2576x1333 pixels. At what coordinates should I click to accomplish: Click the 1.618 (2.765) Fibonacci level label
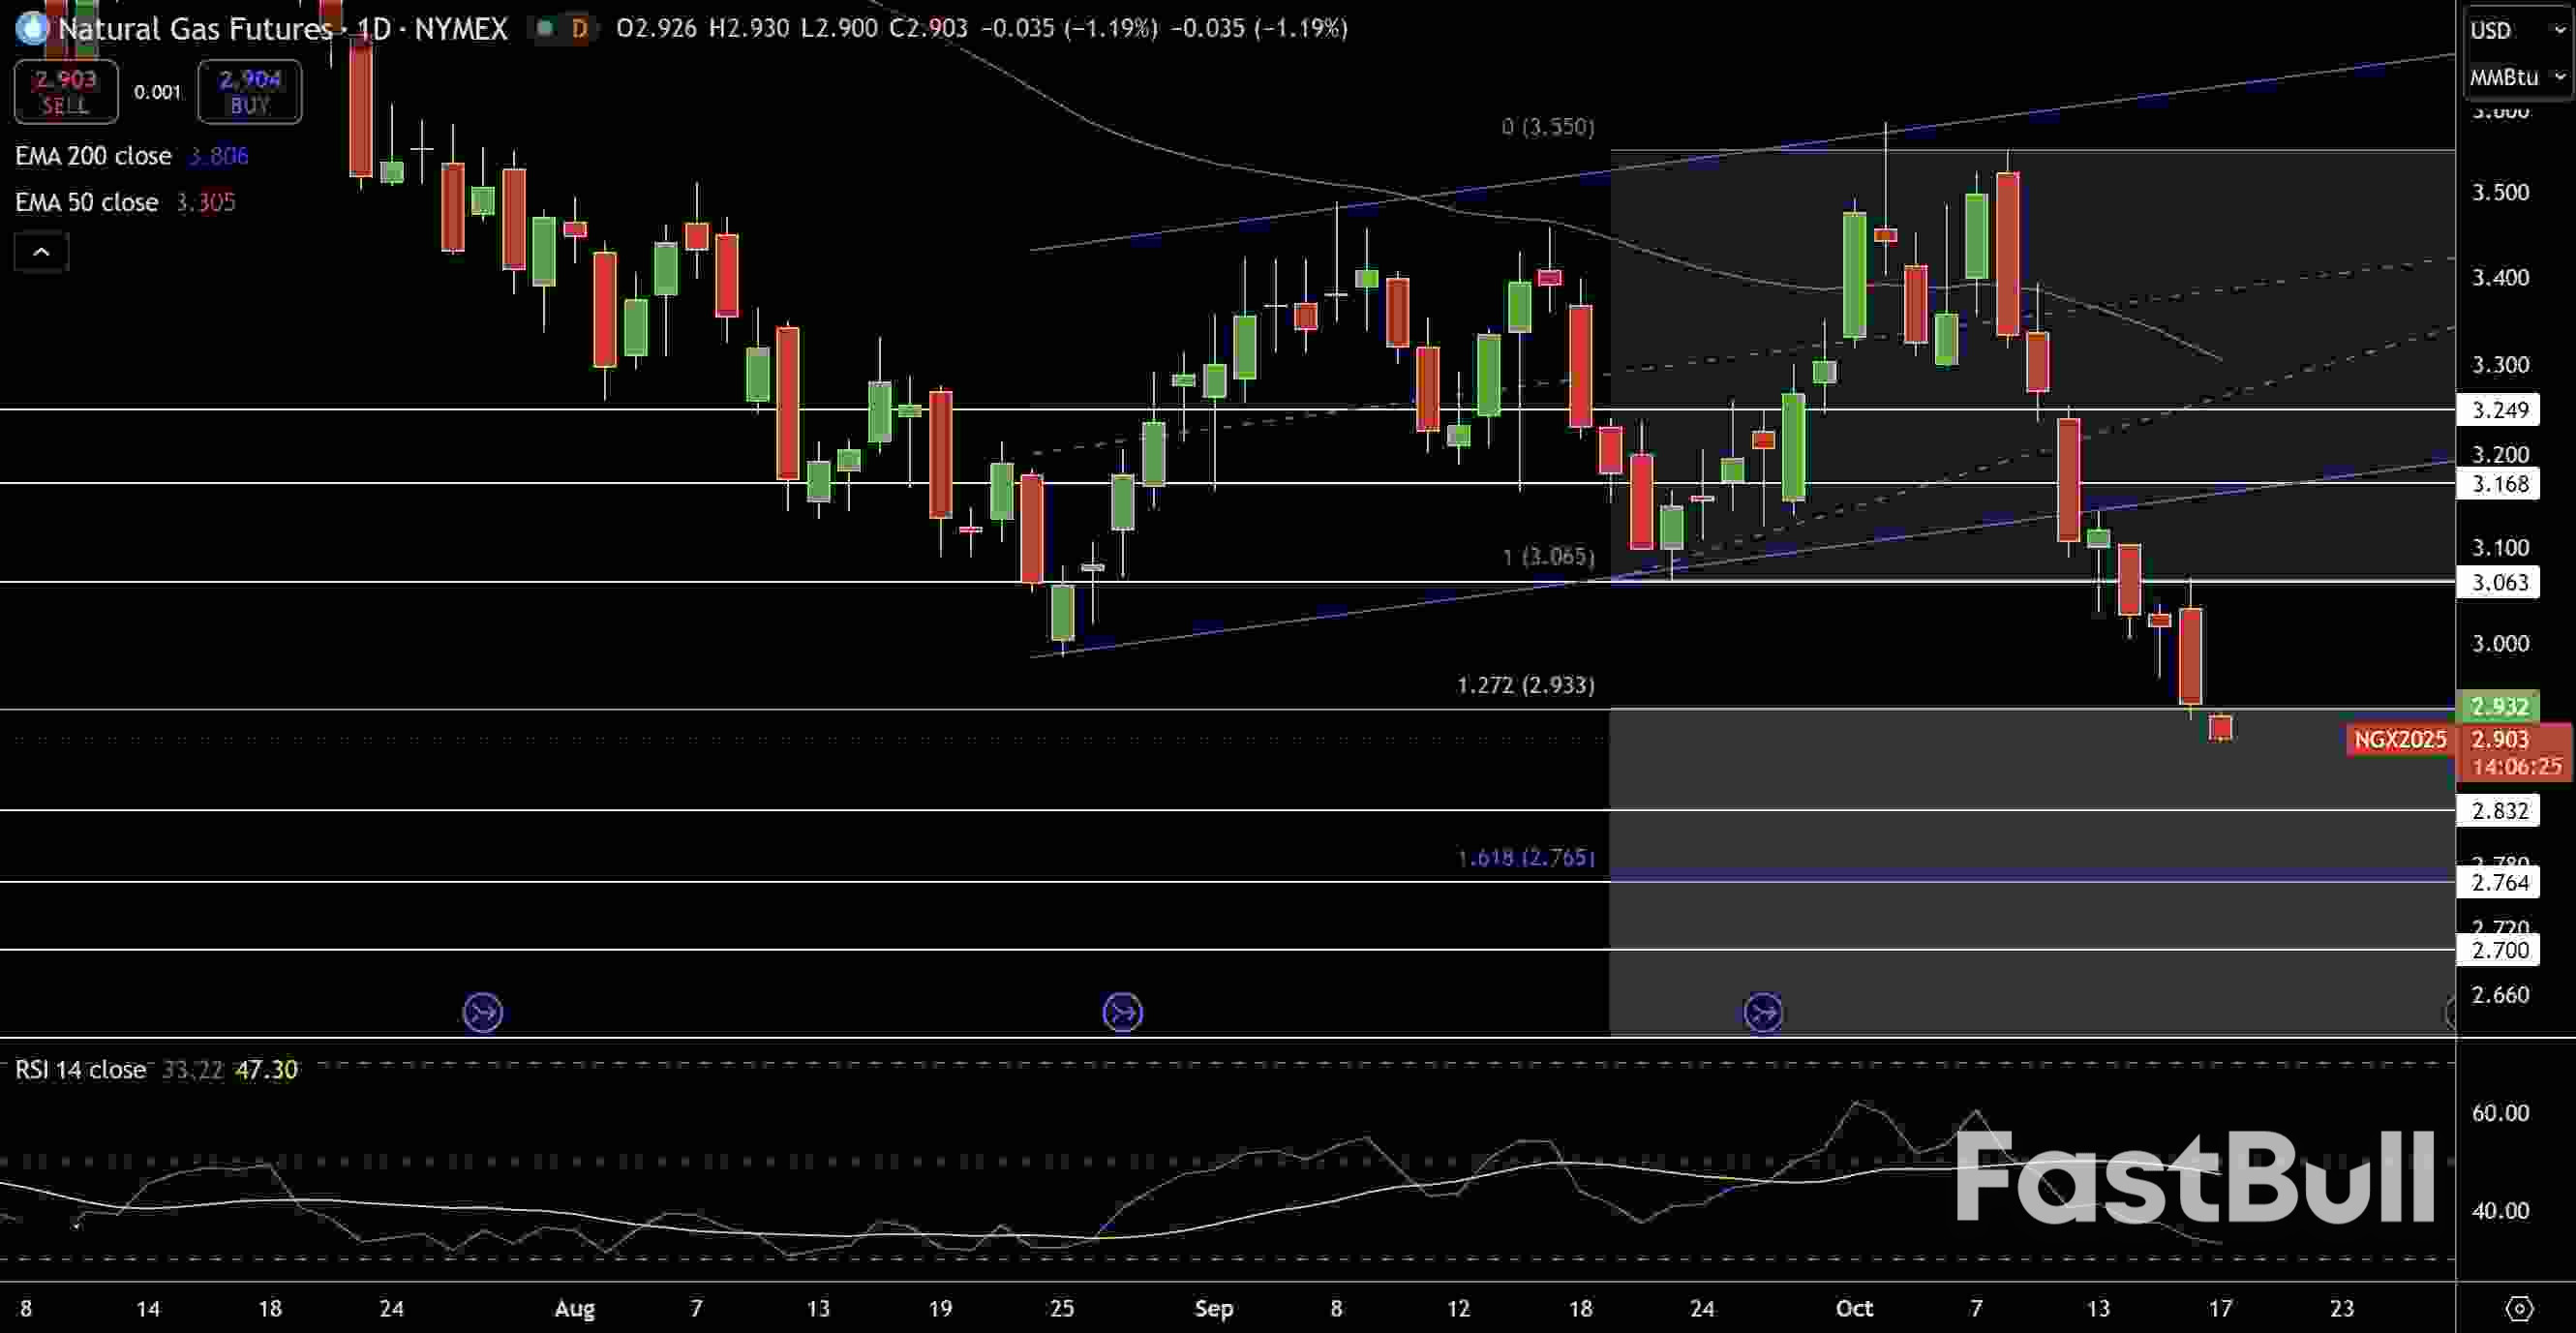pyautogui.click(x=1525, y=857)
